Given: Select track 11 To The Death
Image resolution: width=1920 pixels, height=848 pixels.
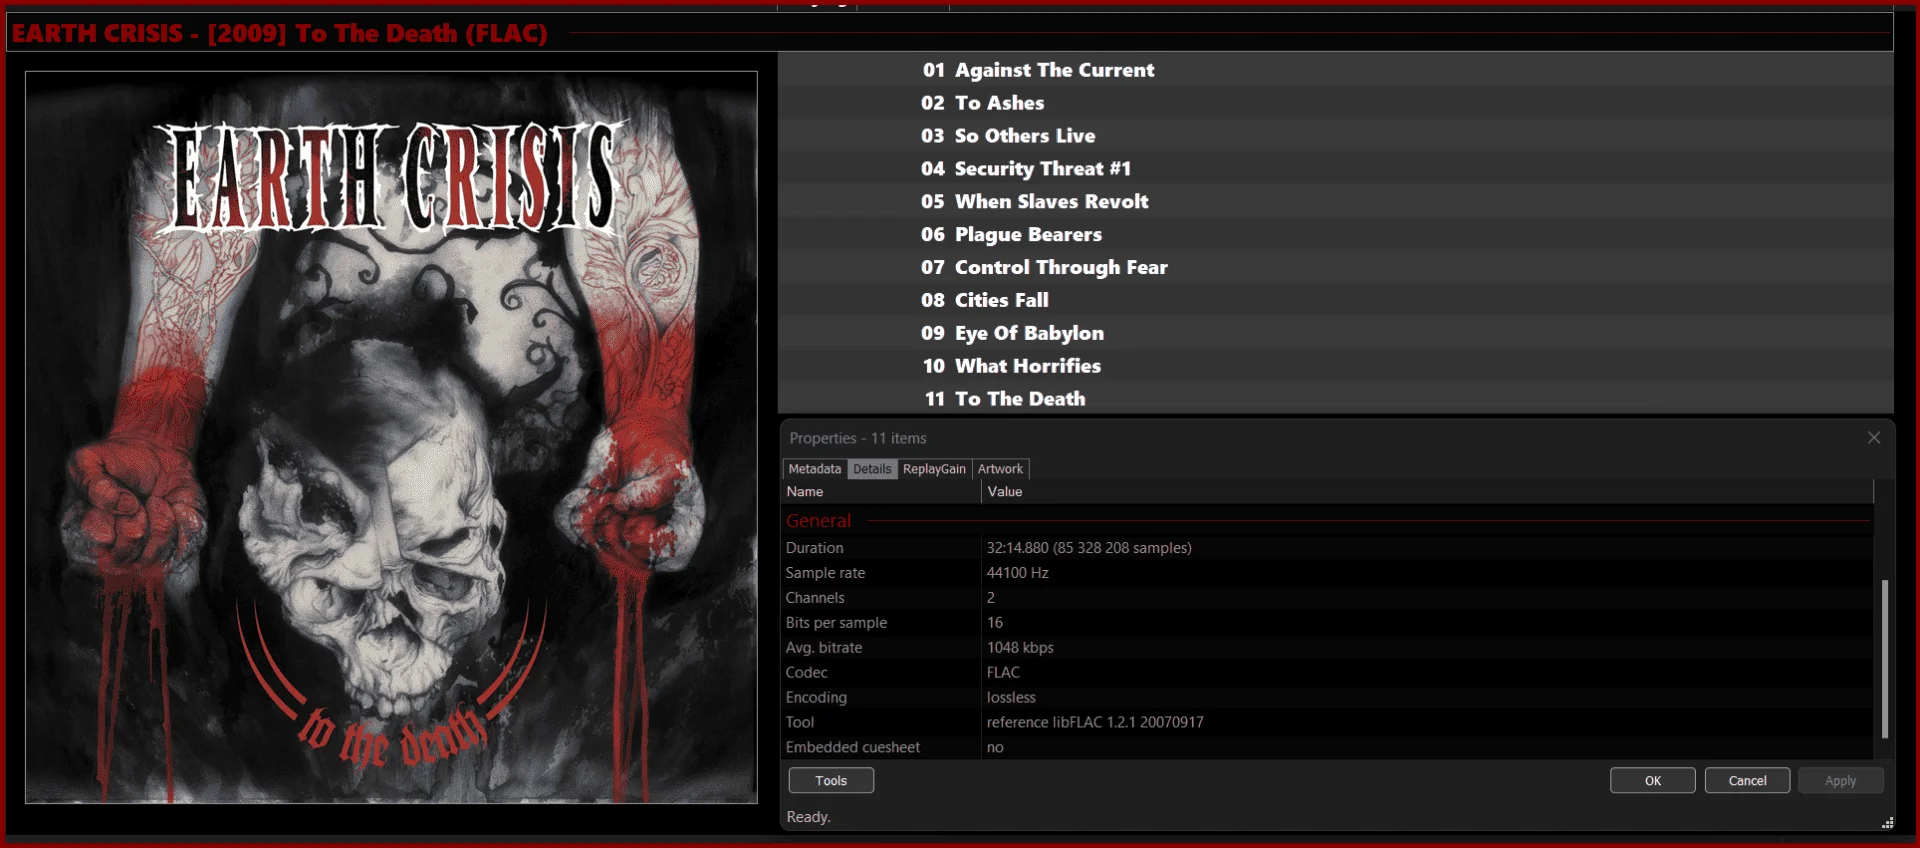Looking at the screenshot, I should click(x=1336, y=399).
